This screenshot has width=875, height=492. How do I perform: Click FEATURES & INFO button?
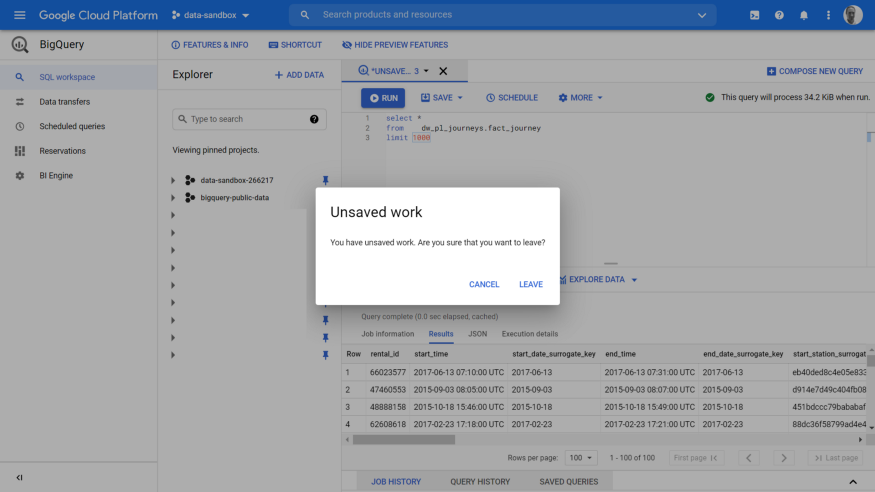pyautogui.click(x=210, y=45)
